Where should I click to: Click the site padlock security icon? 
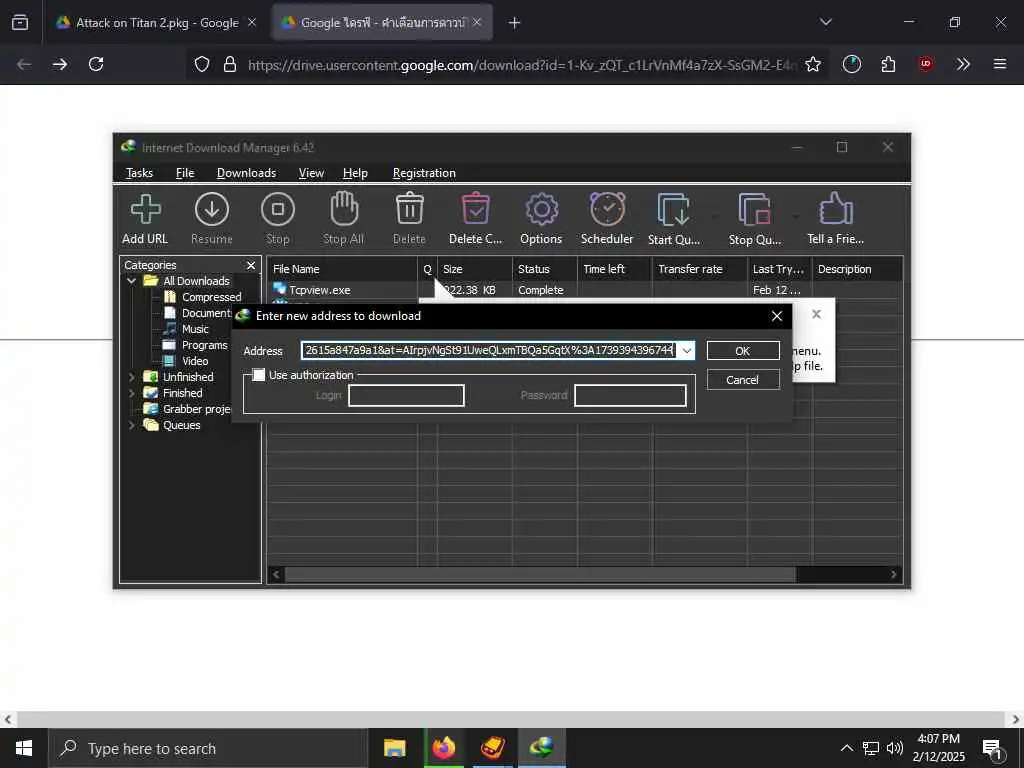pos(229,64)
